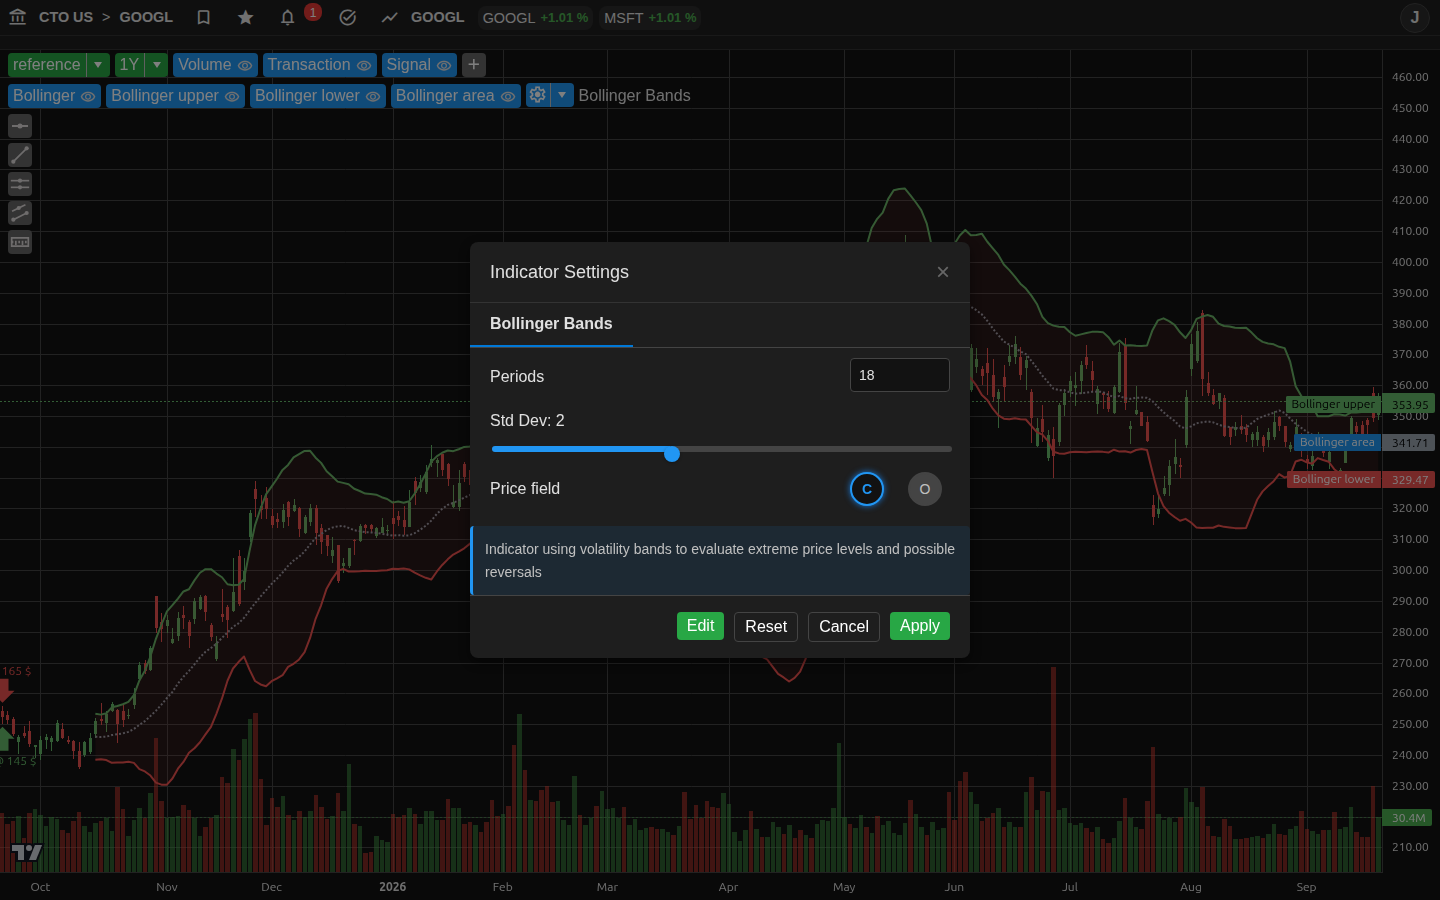The width and height of the screenshot is (1440, 900).
Task: Expand the dropdown arrow beside the gear
Action: 562,95
